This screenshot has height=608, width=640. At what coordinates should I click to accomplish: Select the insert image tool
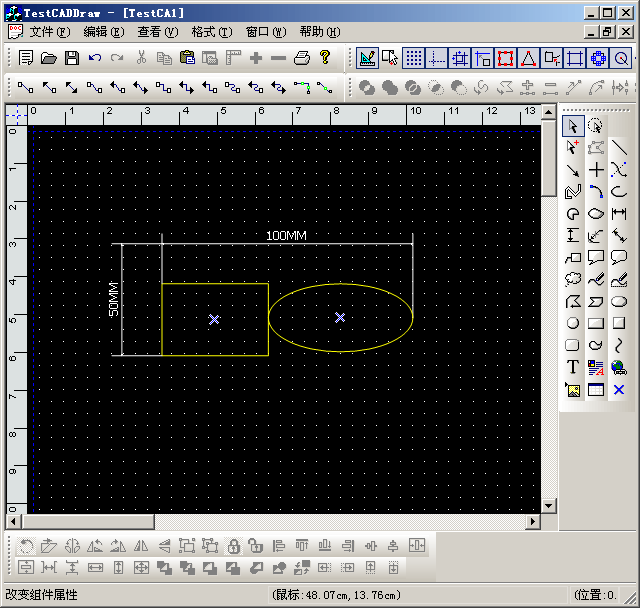(x=573, y=390)
